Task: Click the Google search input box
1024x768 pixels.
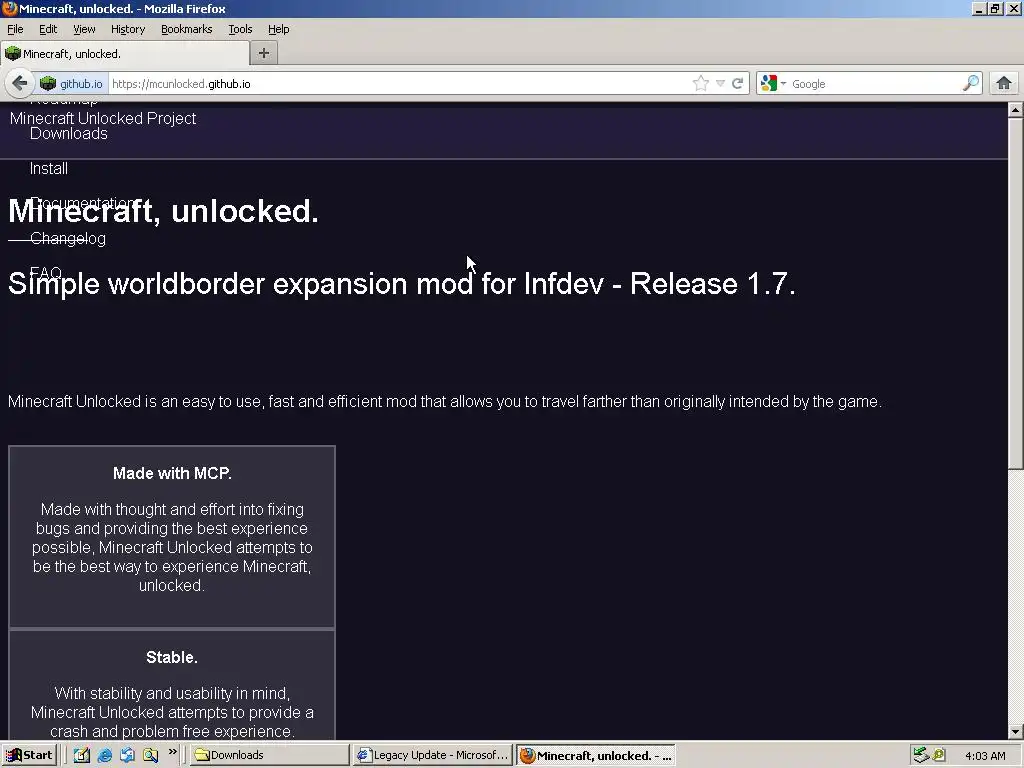Action: click(x=874, y=84)
